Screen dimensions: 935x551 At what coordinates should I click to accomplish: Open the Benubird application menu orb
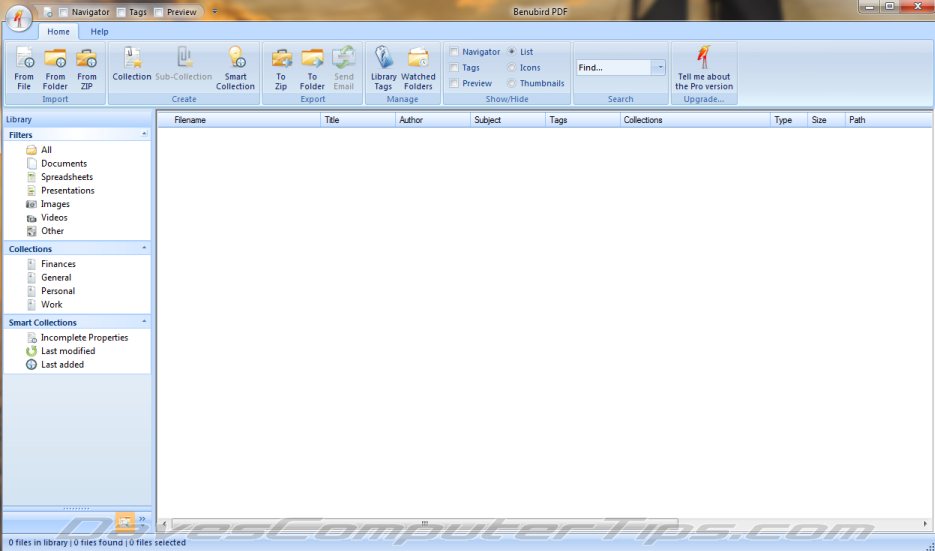[19, 17]
